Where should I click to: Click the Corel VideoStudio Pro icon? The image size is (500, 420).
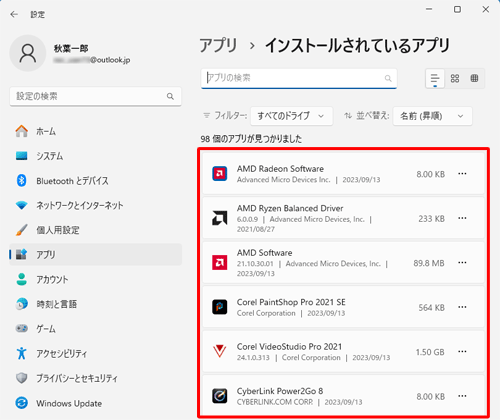point(220,351)
